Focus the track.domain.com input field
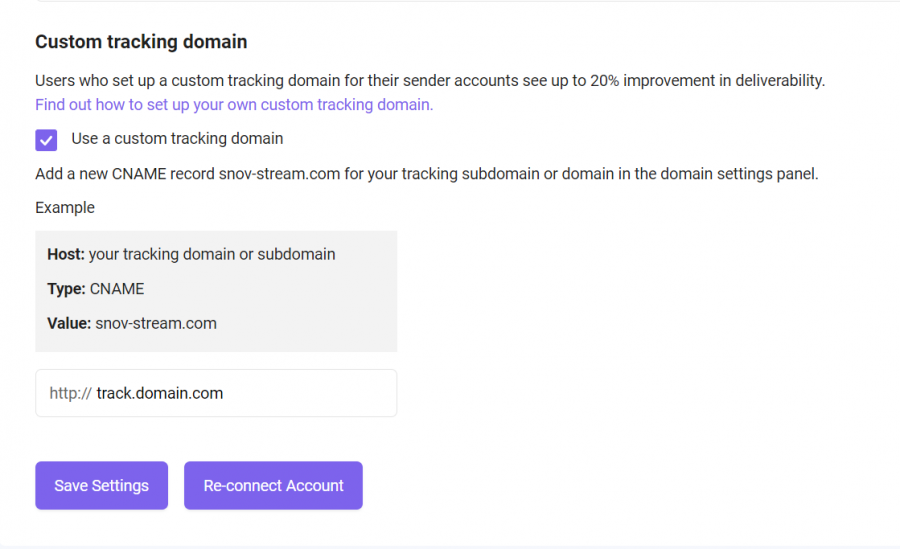The image size is (900, 549). tap(216, 393)
